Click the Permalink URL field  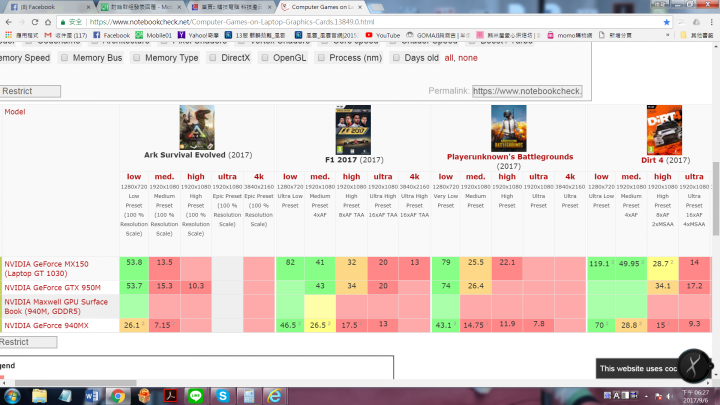click(x=527, y=91)
